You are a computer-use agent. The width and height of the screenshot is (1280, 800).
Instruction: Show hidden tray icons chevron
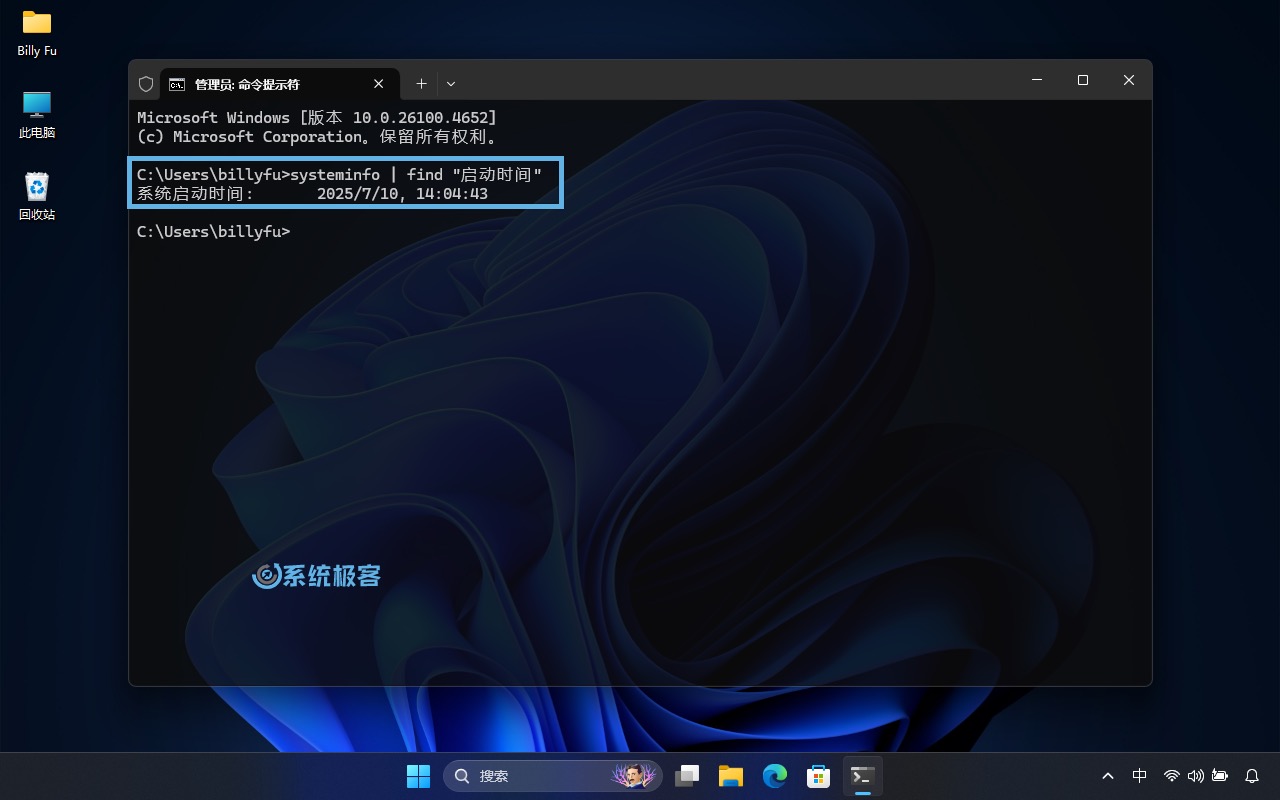[1108, 776]
